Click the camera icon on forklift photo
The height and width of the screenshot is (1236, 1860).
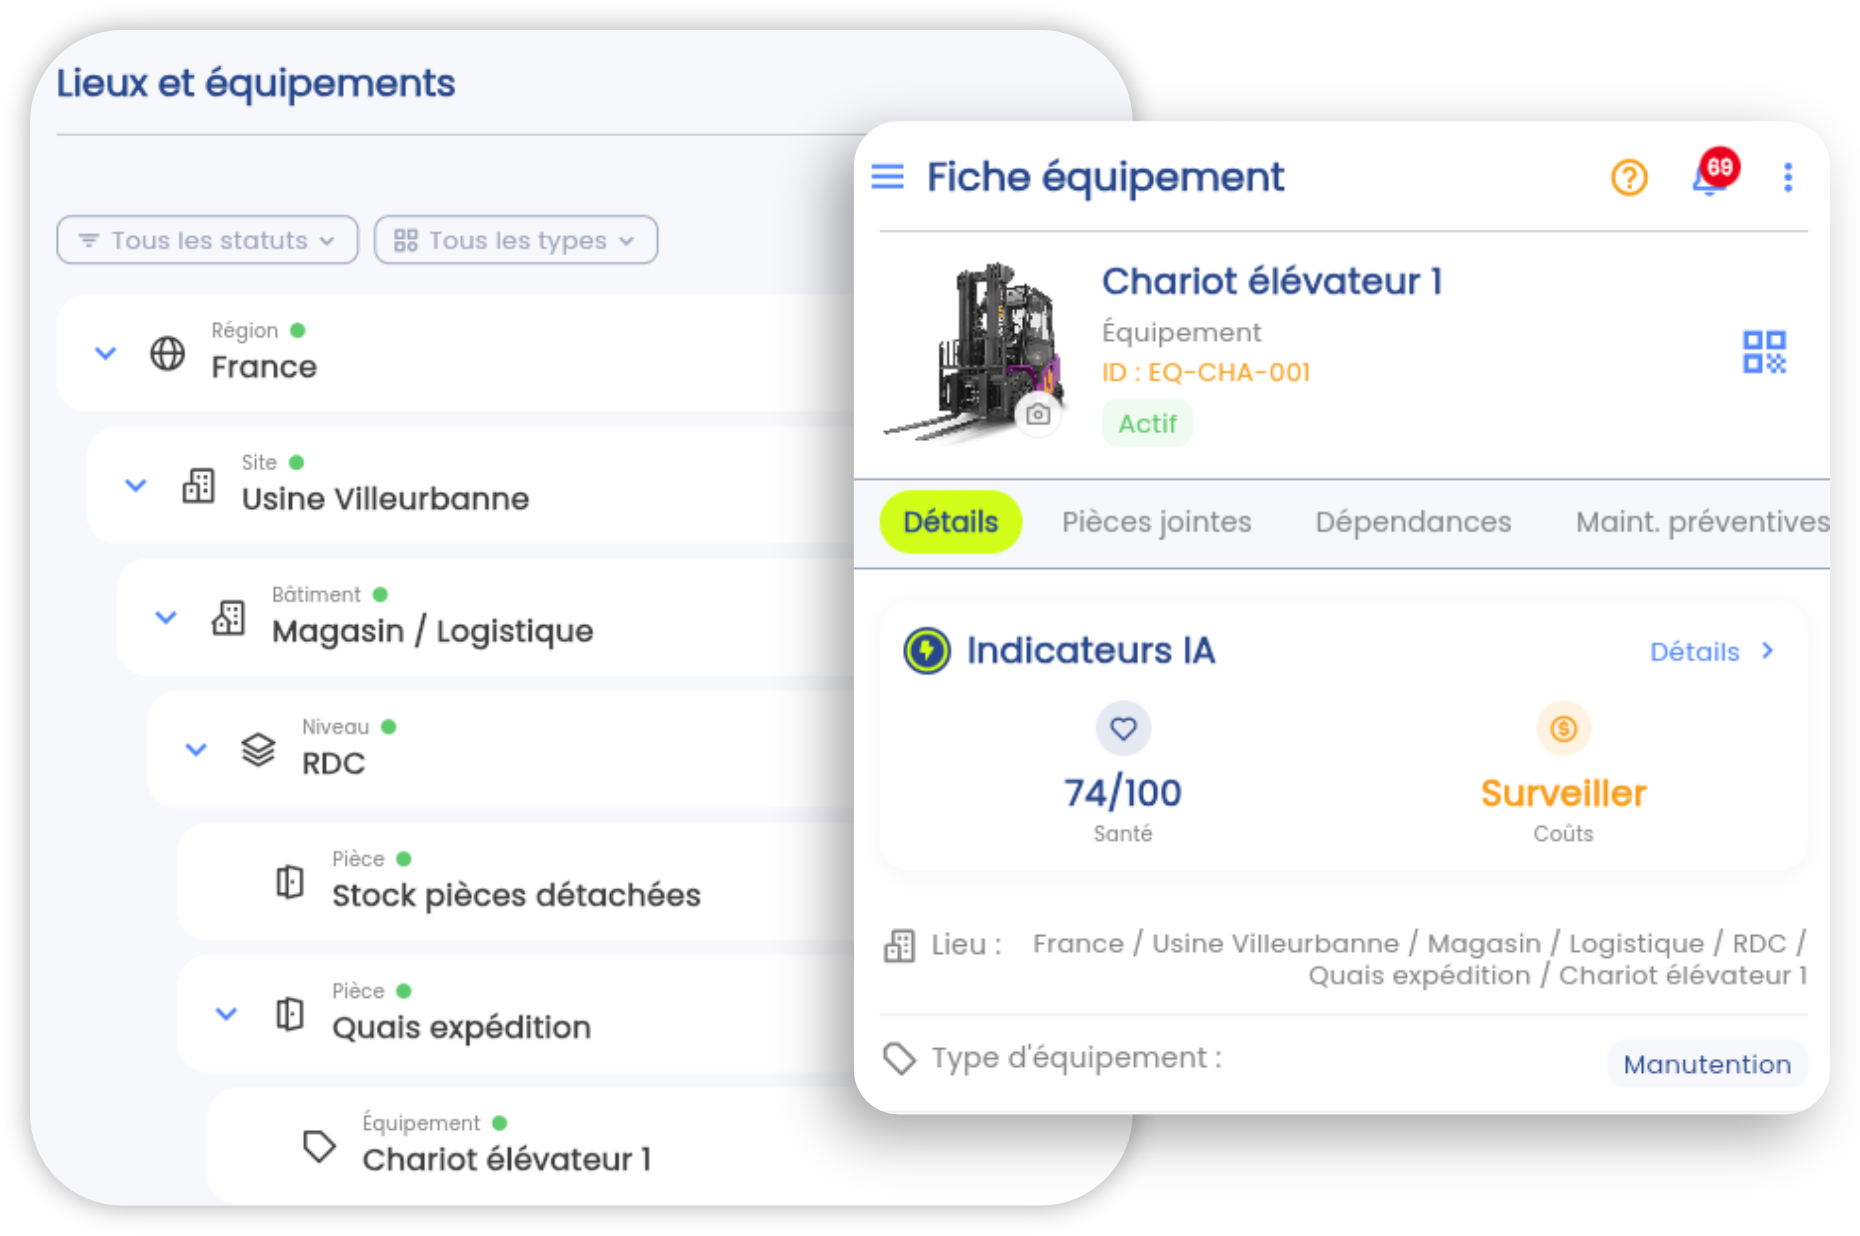[x=1038, y=414]
